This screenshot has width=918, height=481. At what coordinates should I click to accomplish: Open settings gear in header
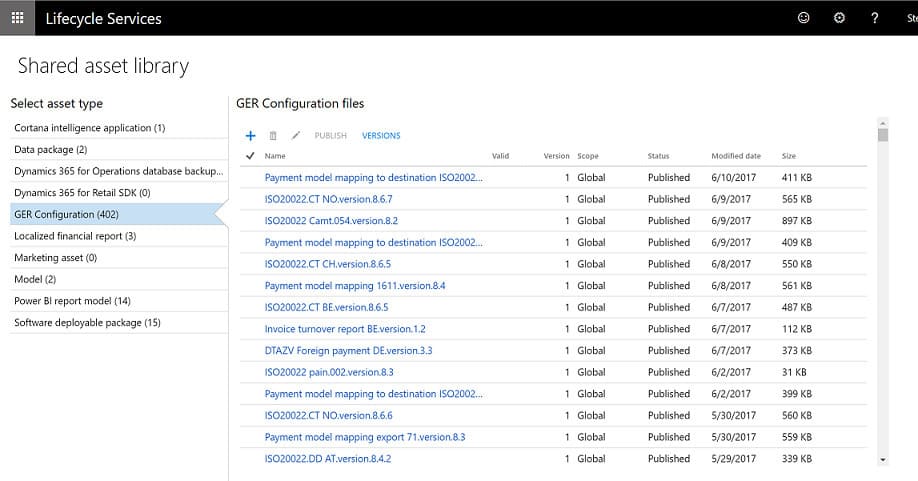point(839,18)
